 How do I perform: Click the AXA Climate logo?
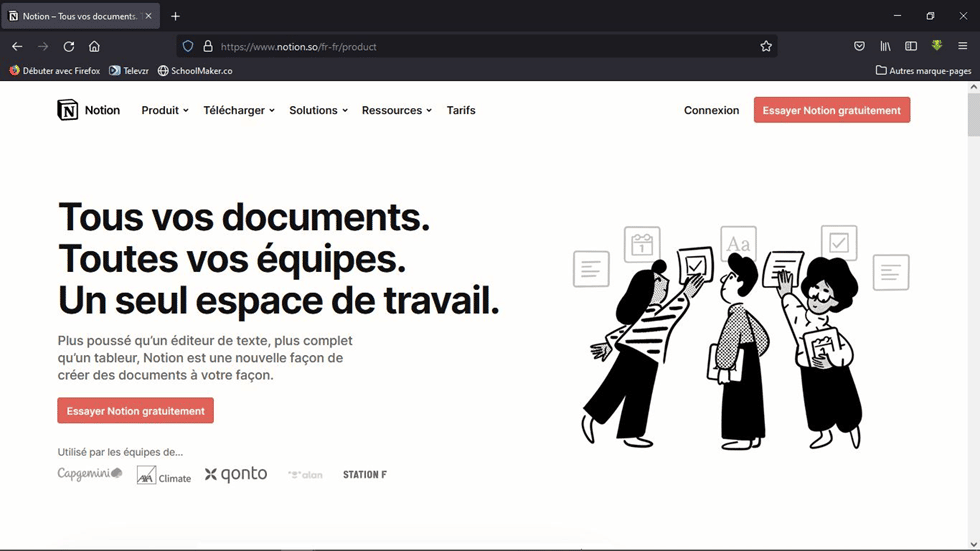tap(164, 475)
